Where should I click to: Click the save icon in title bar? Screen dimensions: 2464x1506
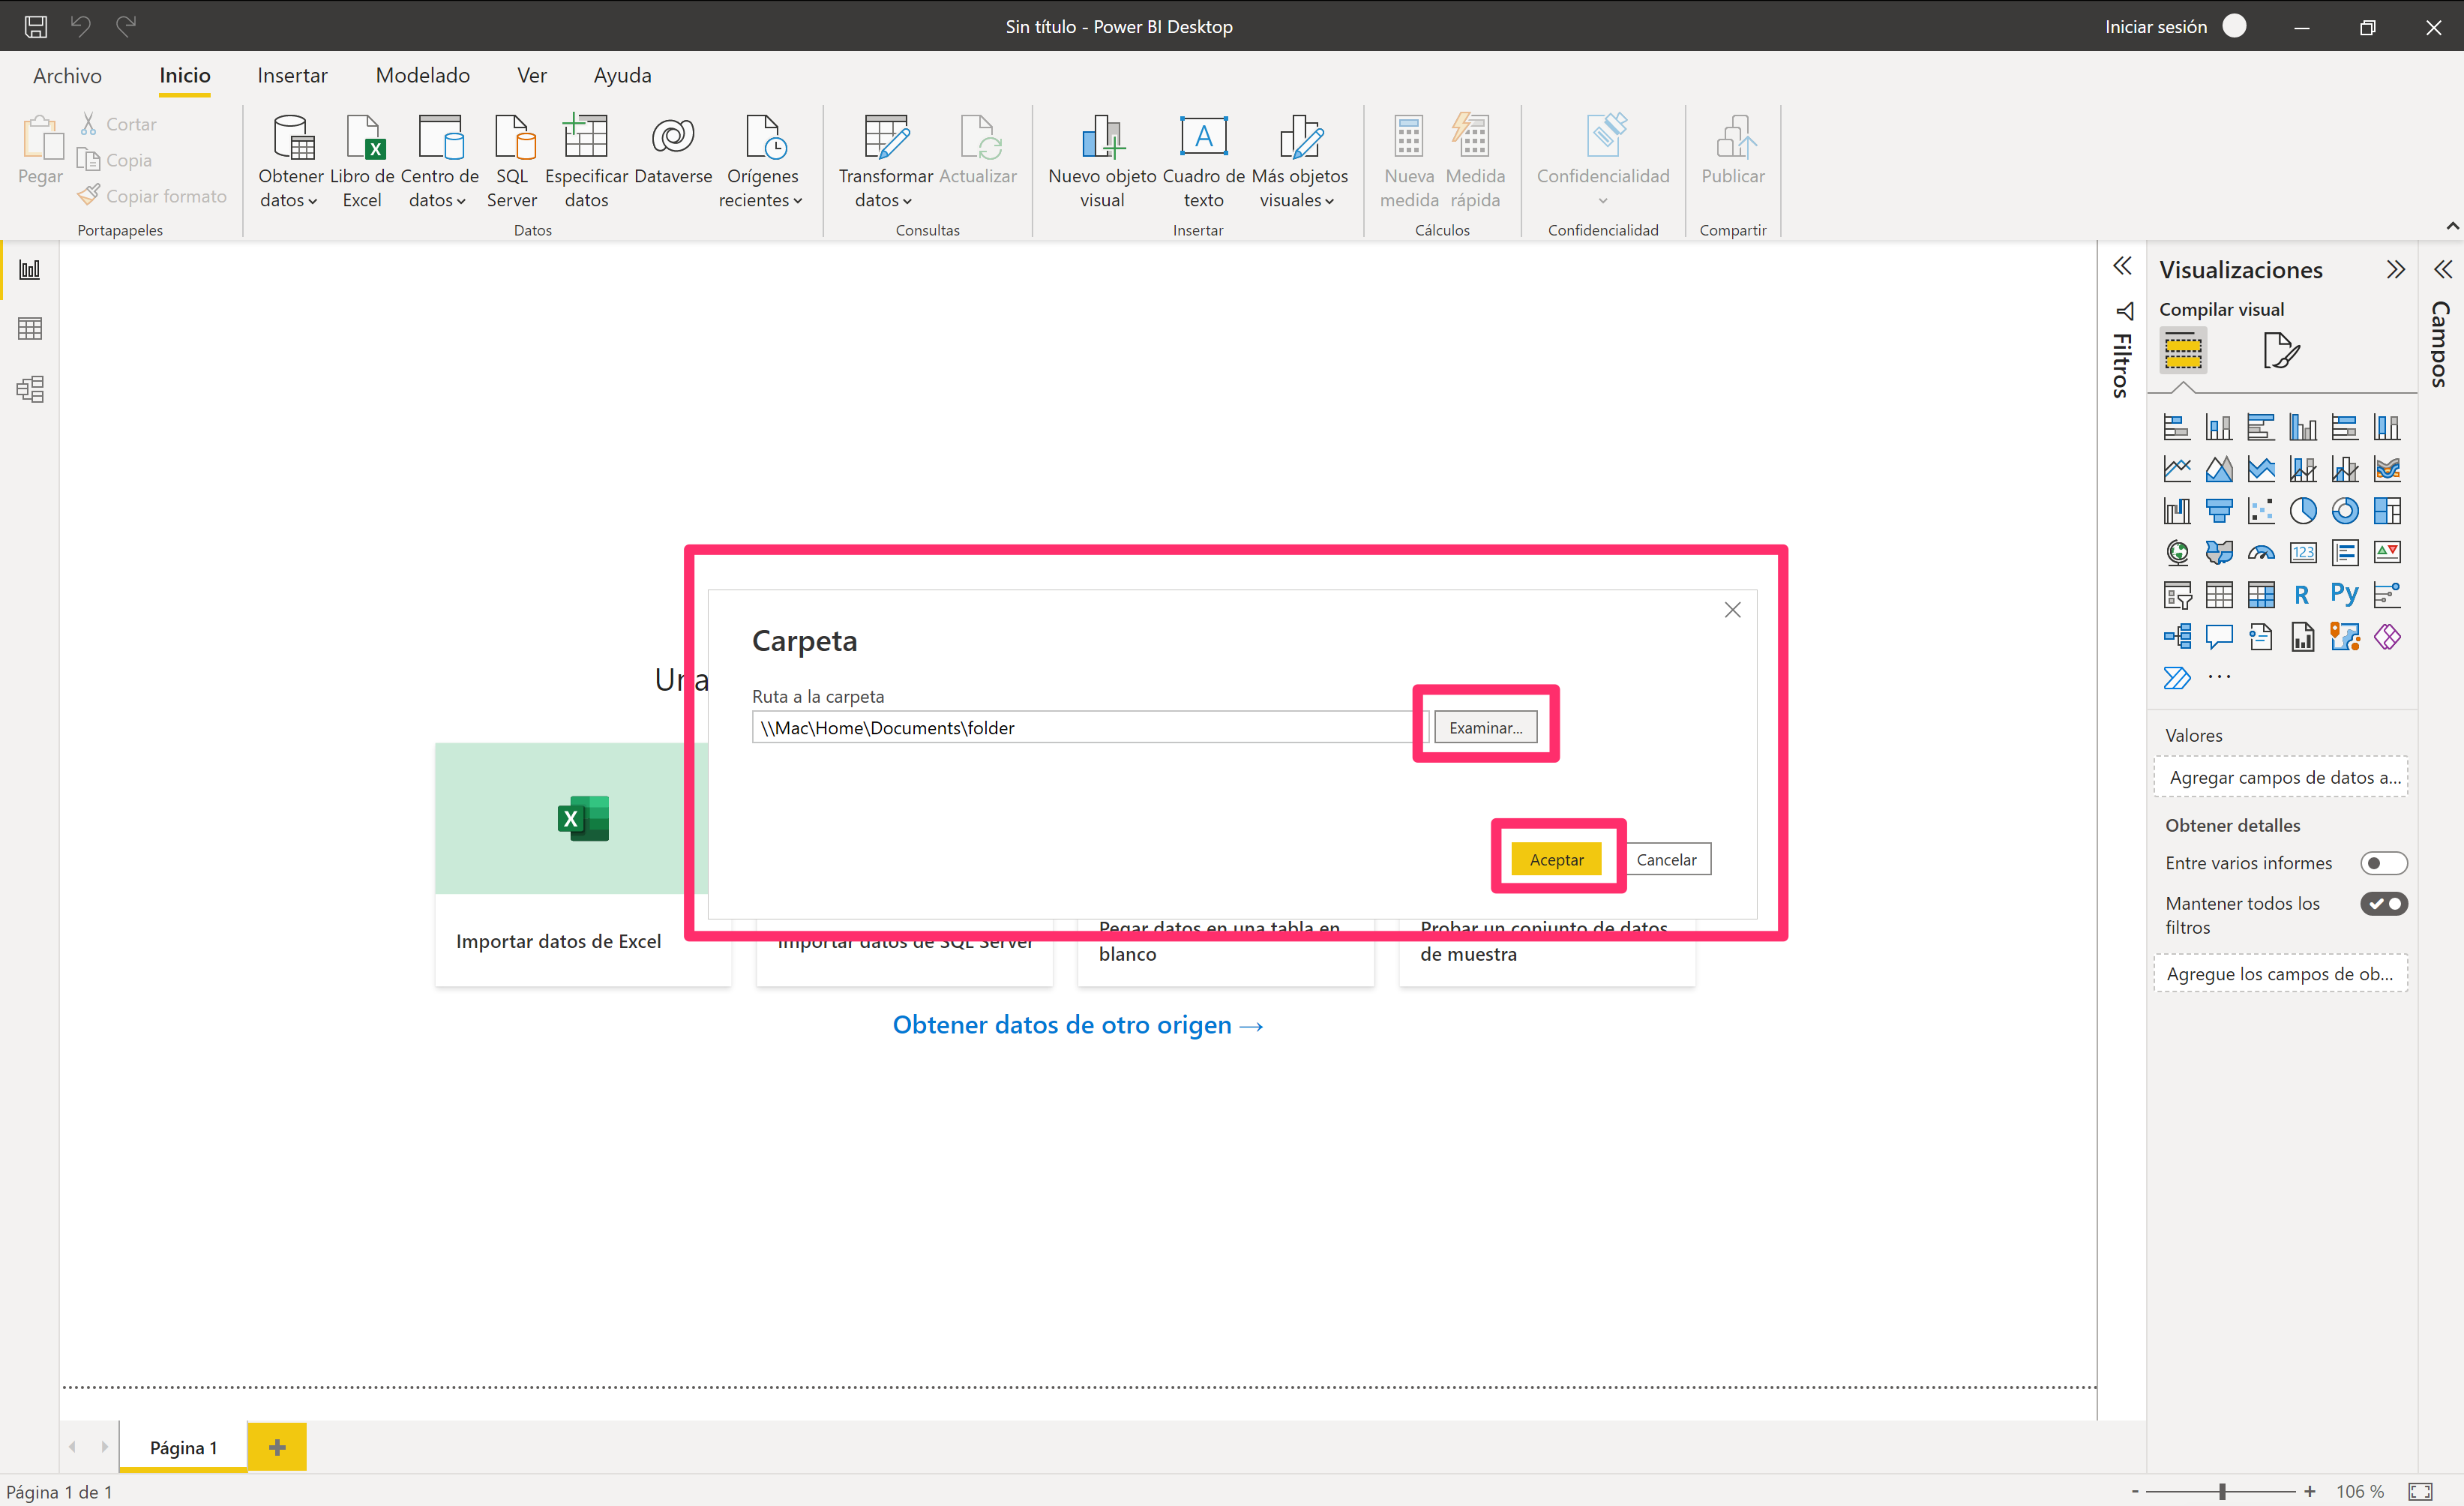[36, 26]
